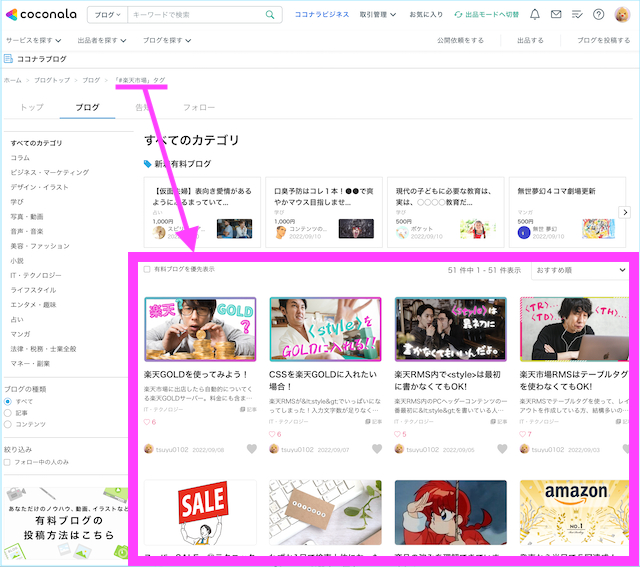Check フォロー中の人のみ filter
The width and height of the screenshot is (640, 567).
click(x=7, y=462)
